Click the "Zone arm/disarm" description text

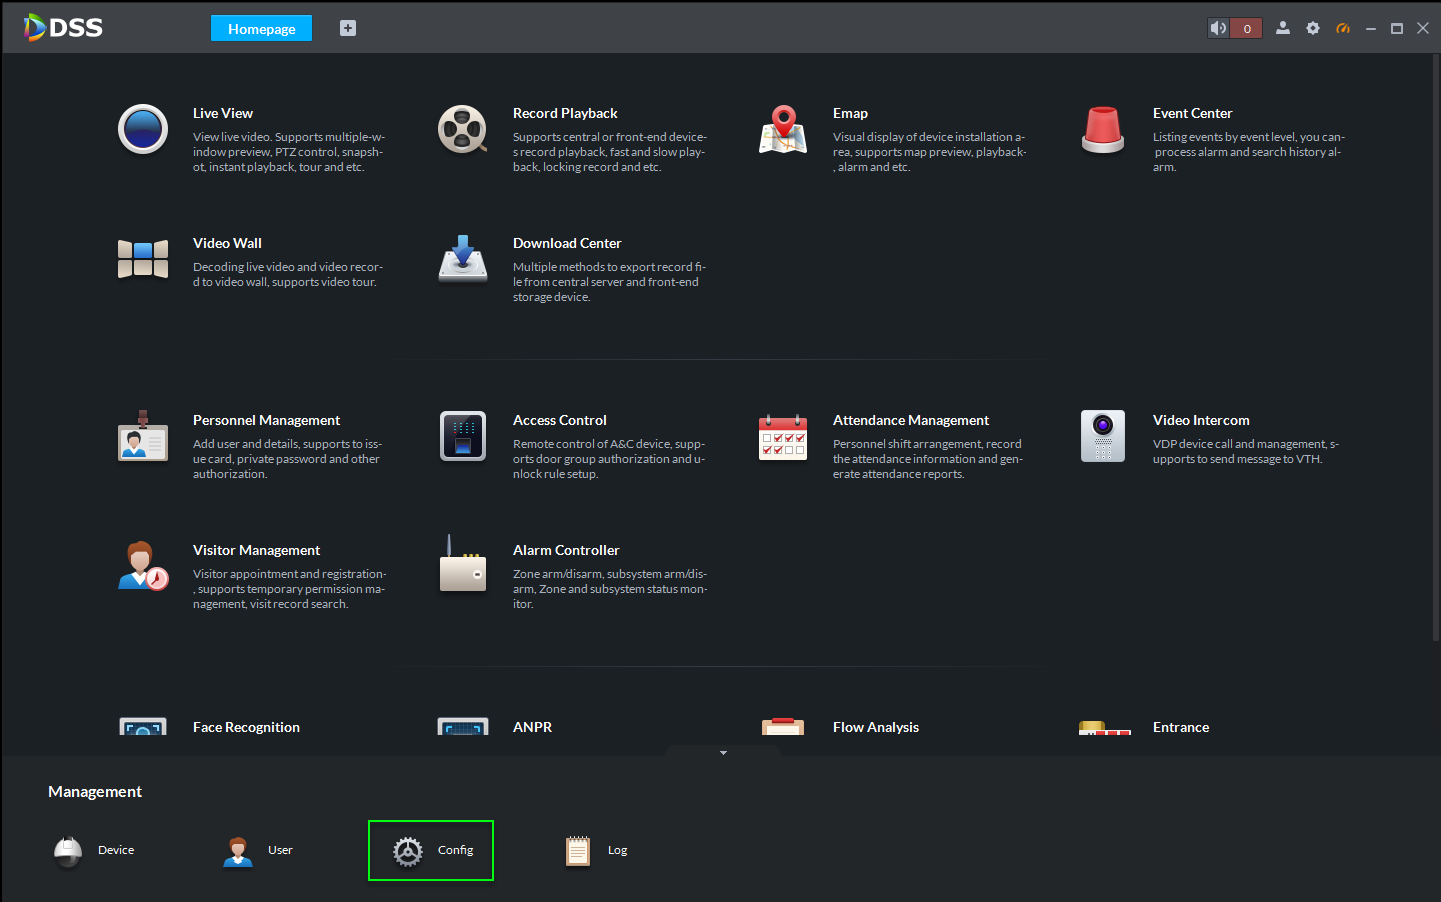[610, 589]
